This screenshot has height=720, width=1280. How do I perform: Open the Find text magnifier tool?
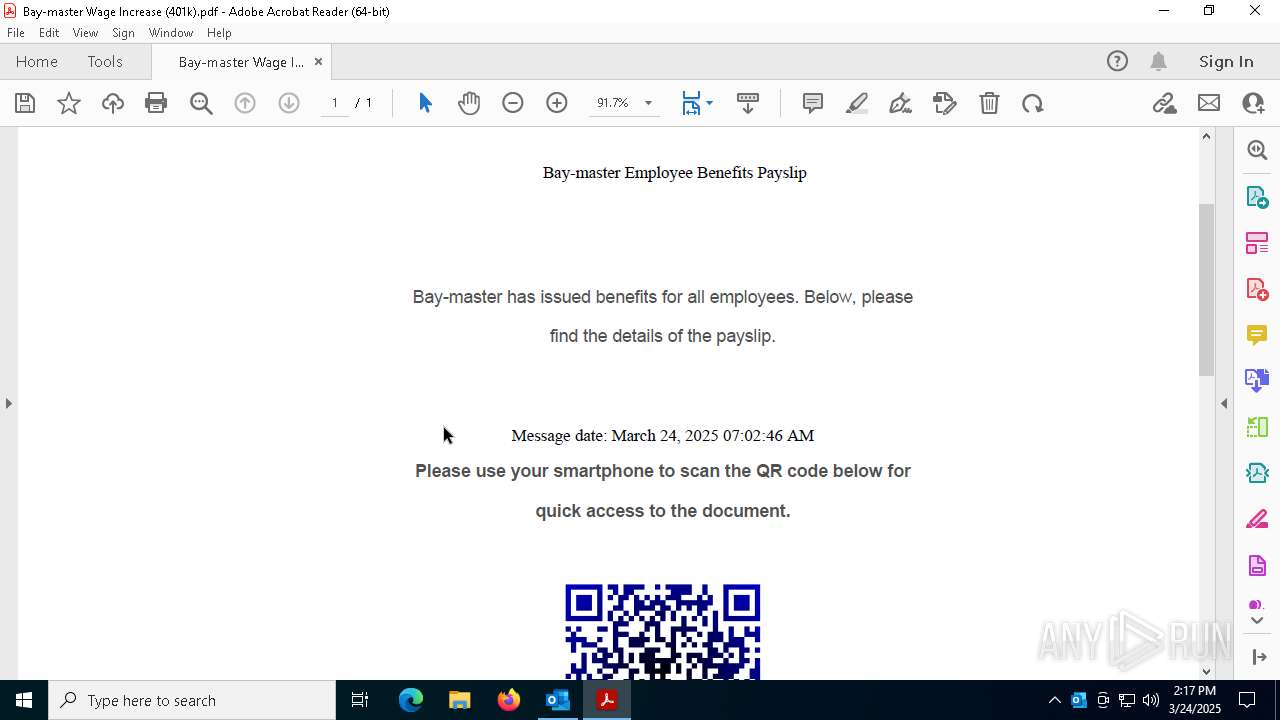(x=201, y=103)
